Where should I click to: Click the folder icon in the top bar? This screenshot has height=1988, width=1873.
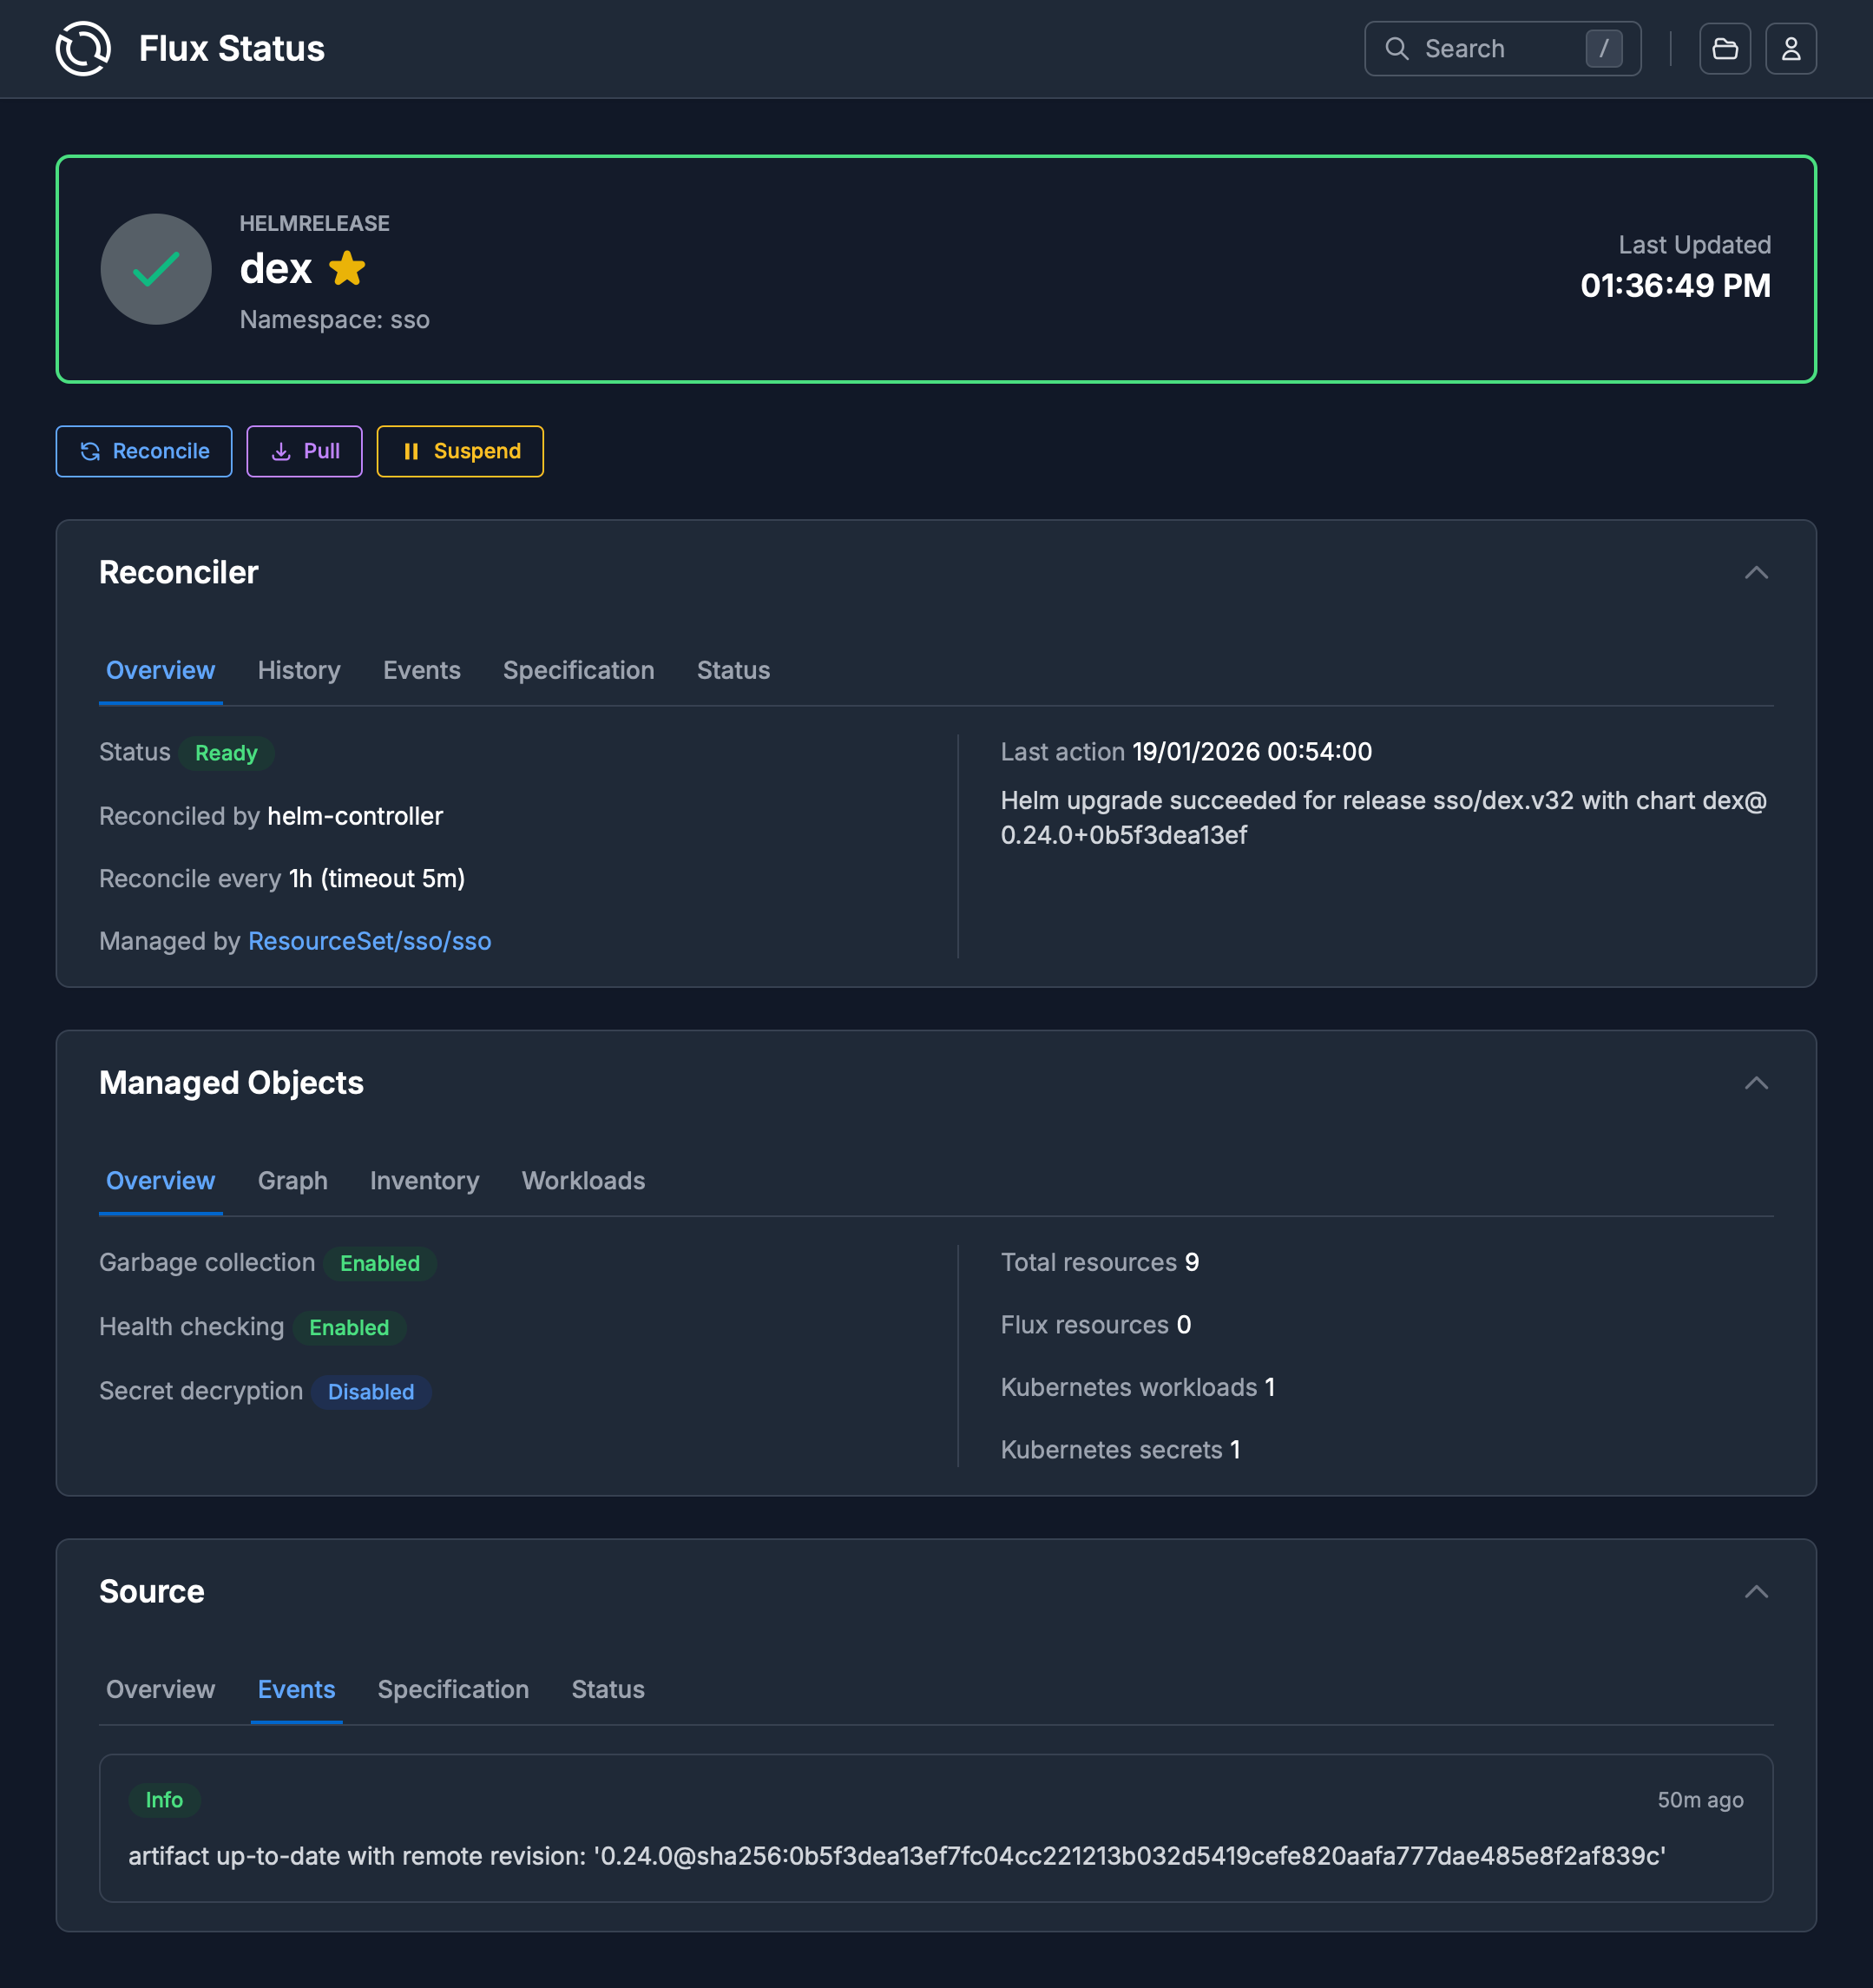pyautogui.click(x=1725, y=48)
